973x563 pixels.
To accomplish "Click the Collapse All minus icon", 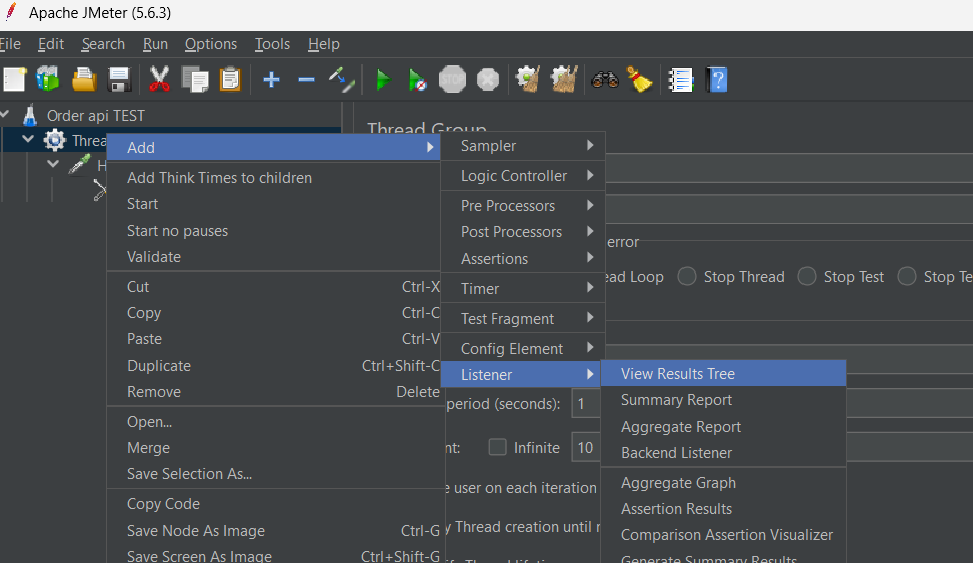I will point(306,79).
